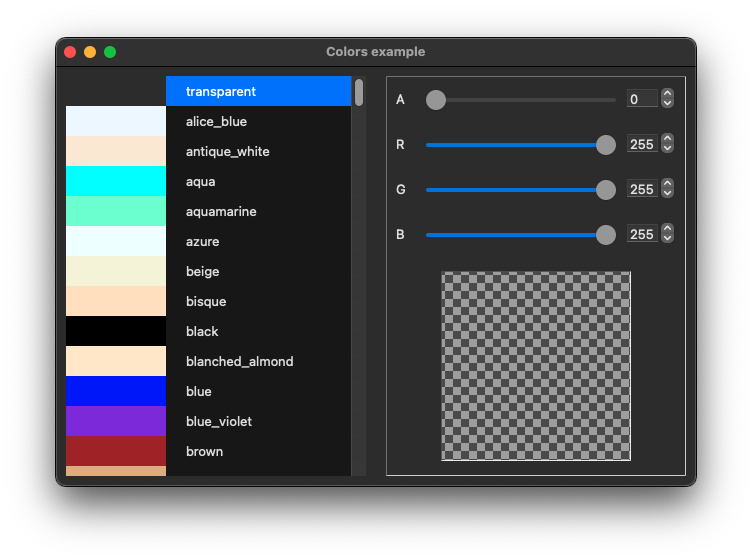Click the blanched_almond swatch

click(116, 361)
